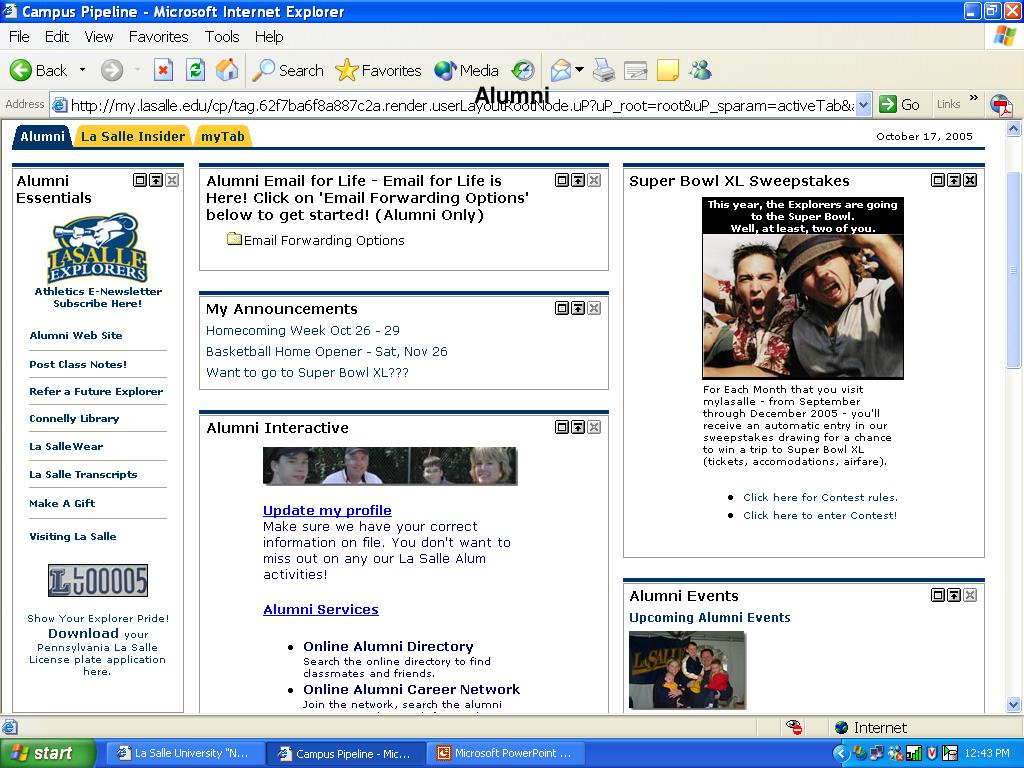
Task: Click the Update my profile link
Action: click(327, 510)
